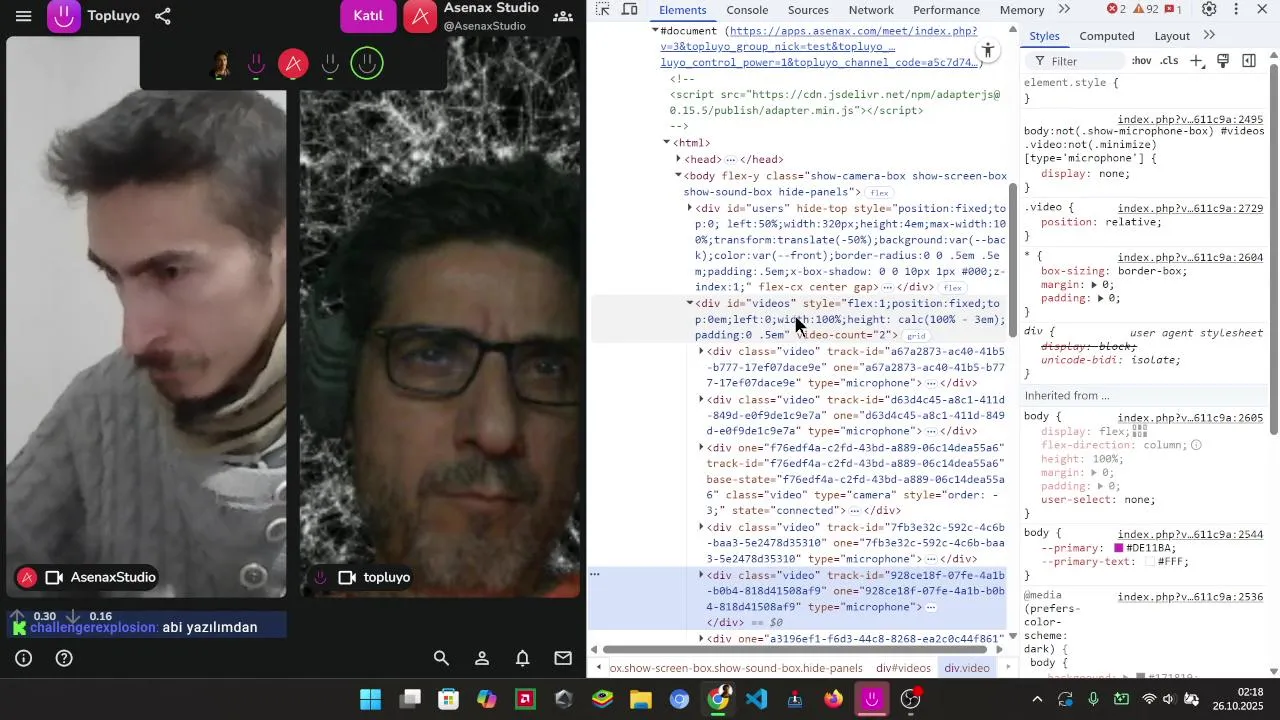The height and width of the screenshot is (720, 1280).
Task: Select the green-ringed smiley avatar
Action: pyautogui.click(x=367, y=64)
